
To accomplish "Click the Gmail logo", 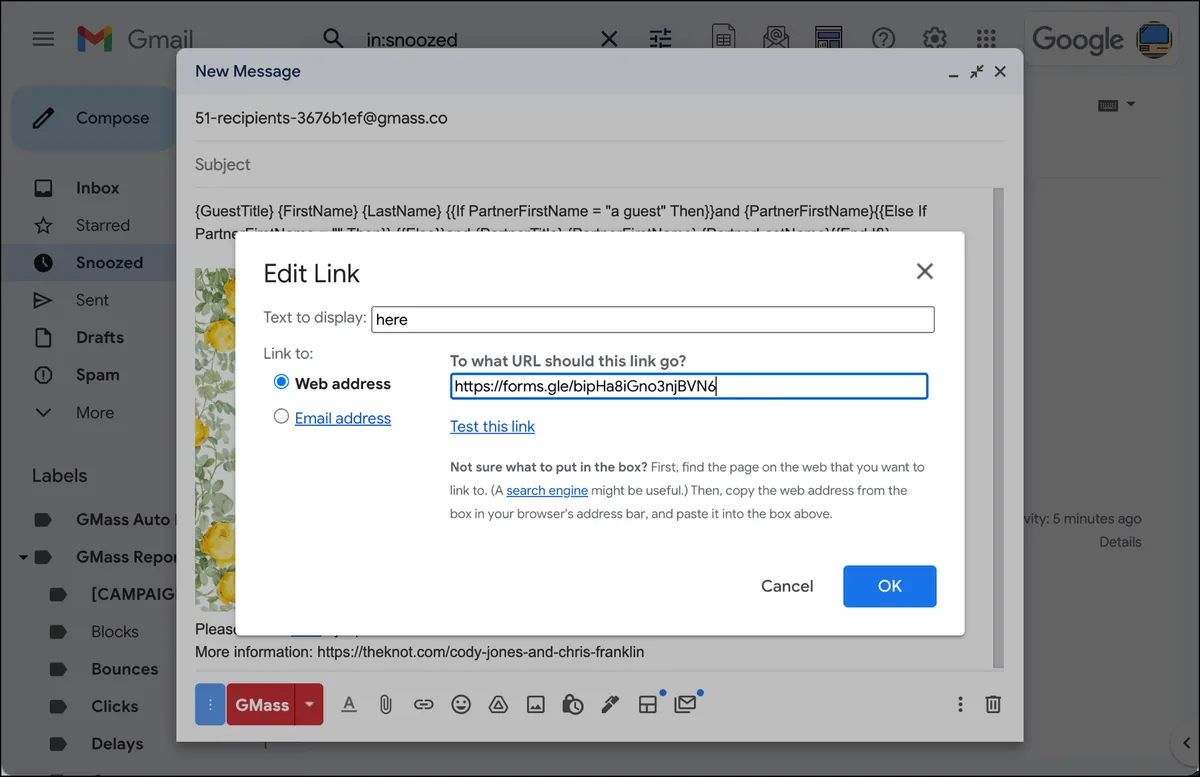I will [x=135, y=39].
